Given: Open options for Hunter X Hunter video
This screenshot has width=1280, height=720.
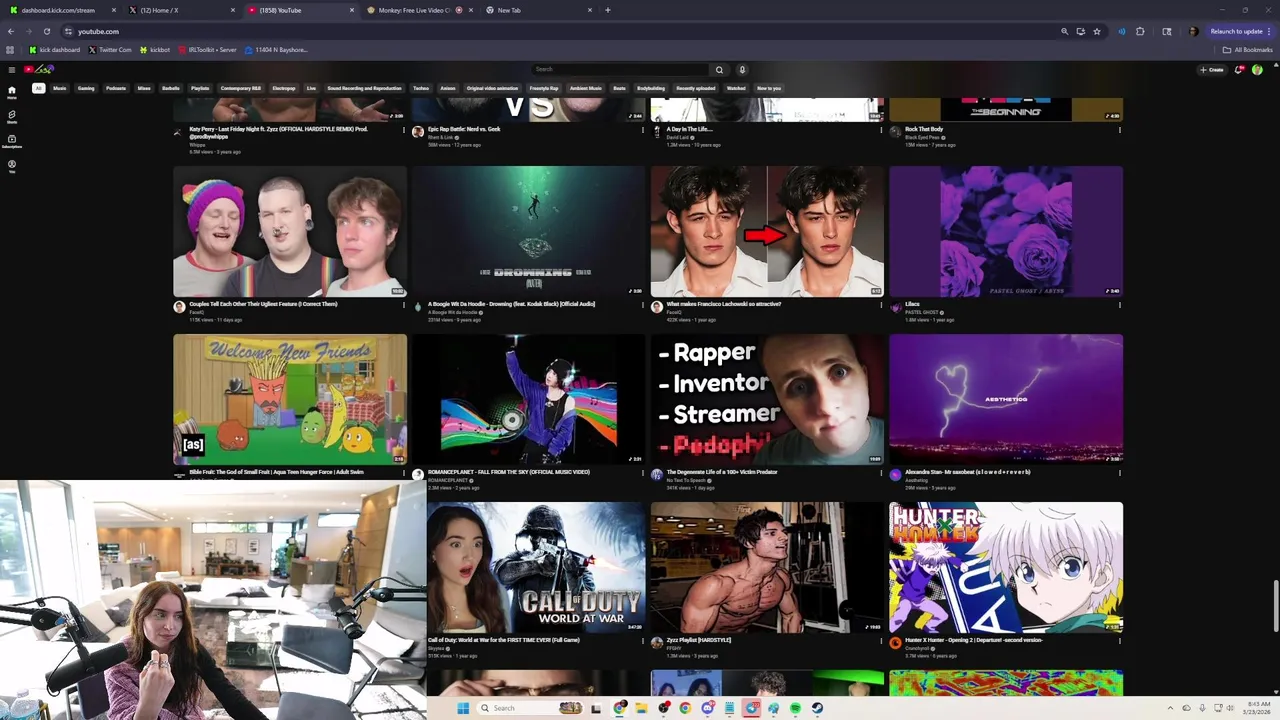Looking at the screenshot, I should (x=1119, y=641).
